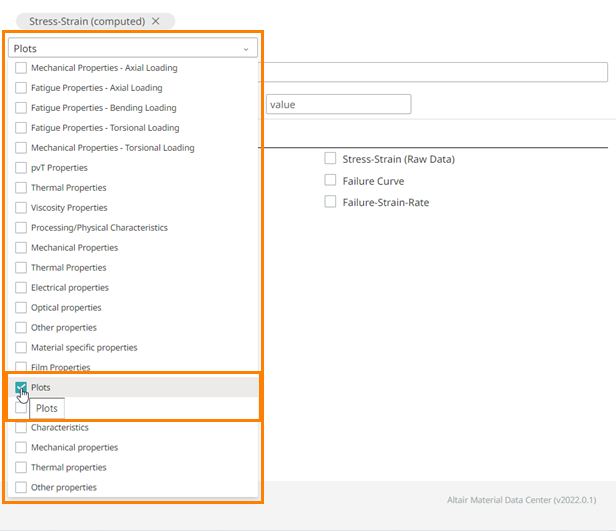Check Fatigue Properties - Axial Loading
The width and height of the screenshot is (616, 531).
click(21, 88)
